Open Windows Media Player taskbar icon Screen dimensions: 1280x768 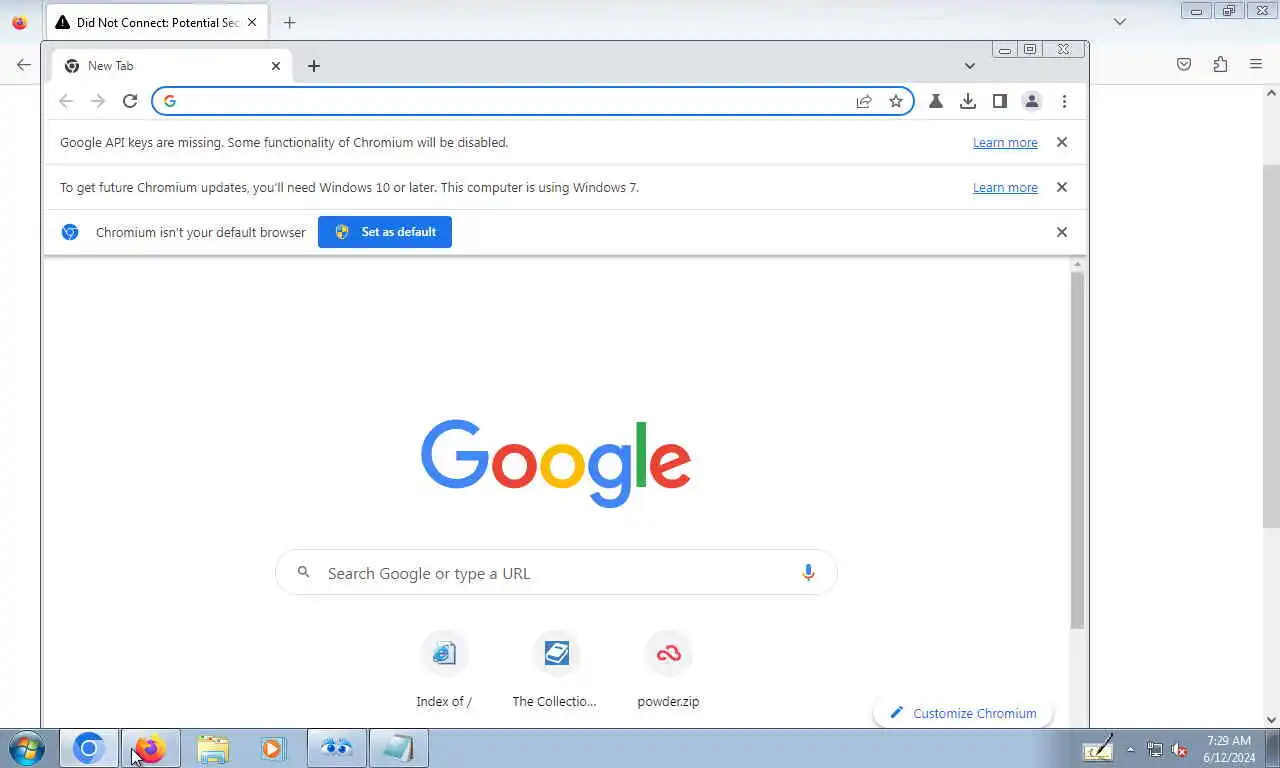272,748
